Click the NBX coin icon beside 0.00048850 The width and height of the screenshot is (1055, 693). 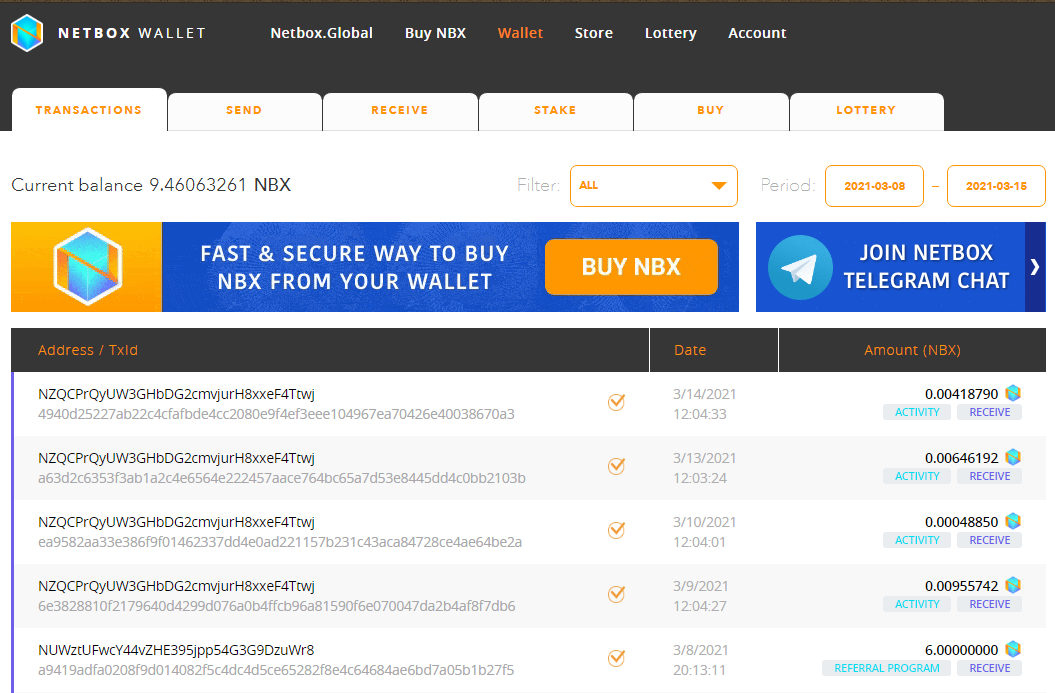[1013, 521]
